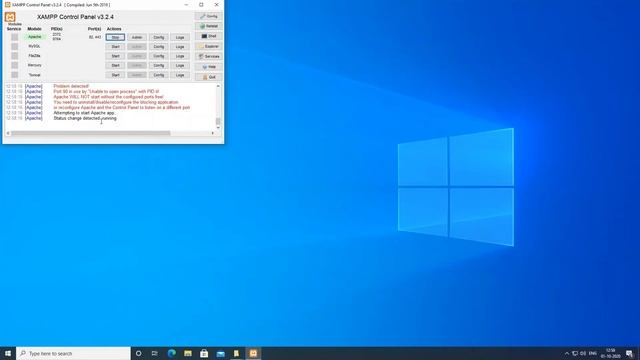View Mercury Logs

[180, 65]
